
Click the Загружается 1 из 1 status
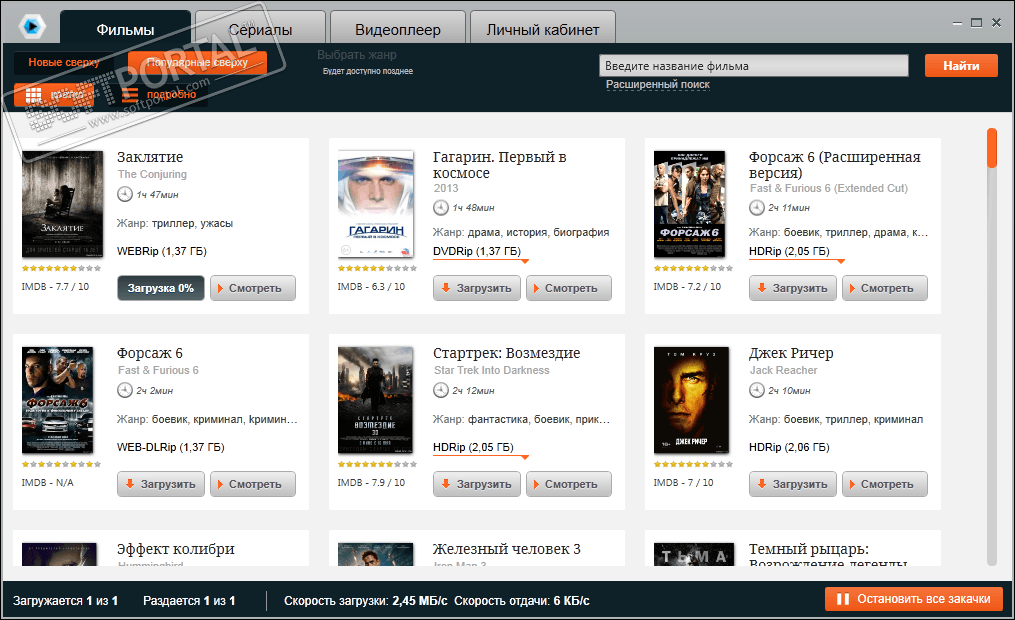[x=65, y=601]
